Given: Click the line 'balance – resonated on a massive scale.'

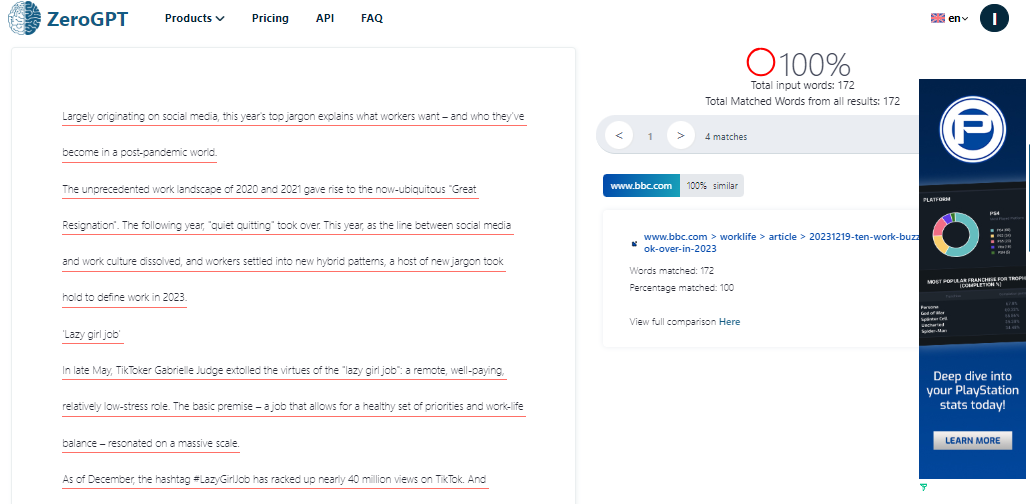Looking at the screenshot, I should point(151,444).
